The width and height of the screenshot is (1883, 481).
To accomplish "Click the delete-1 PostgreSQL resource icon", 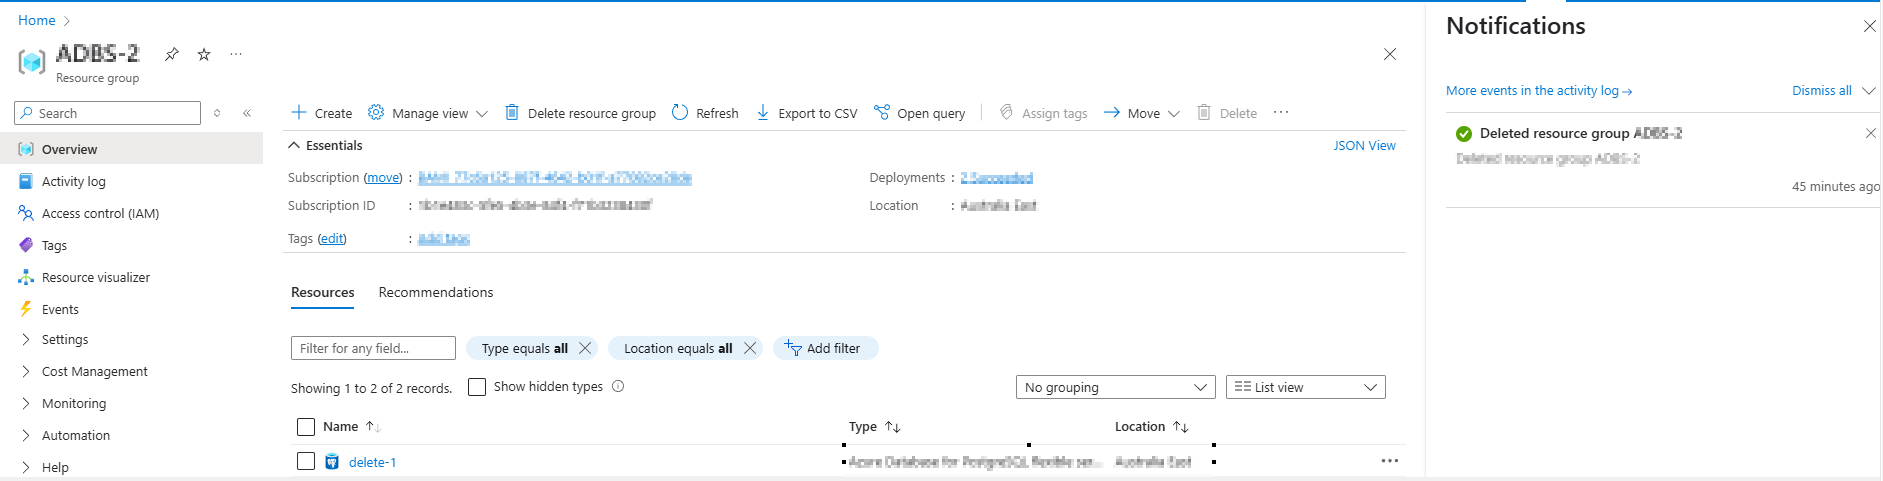I will pyautogui.click(x=332, y=462).
